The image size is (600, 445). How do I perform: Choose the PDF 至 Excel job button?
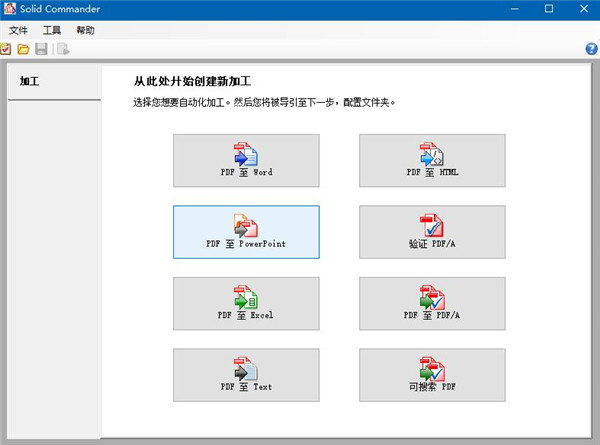[x=246, y=303]
